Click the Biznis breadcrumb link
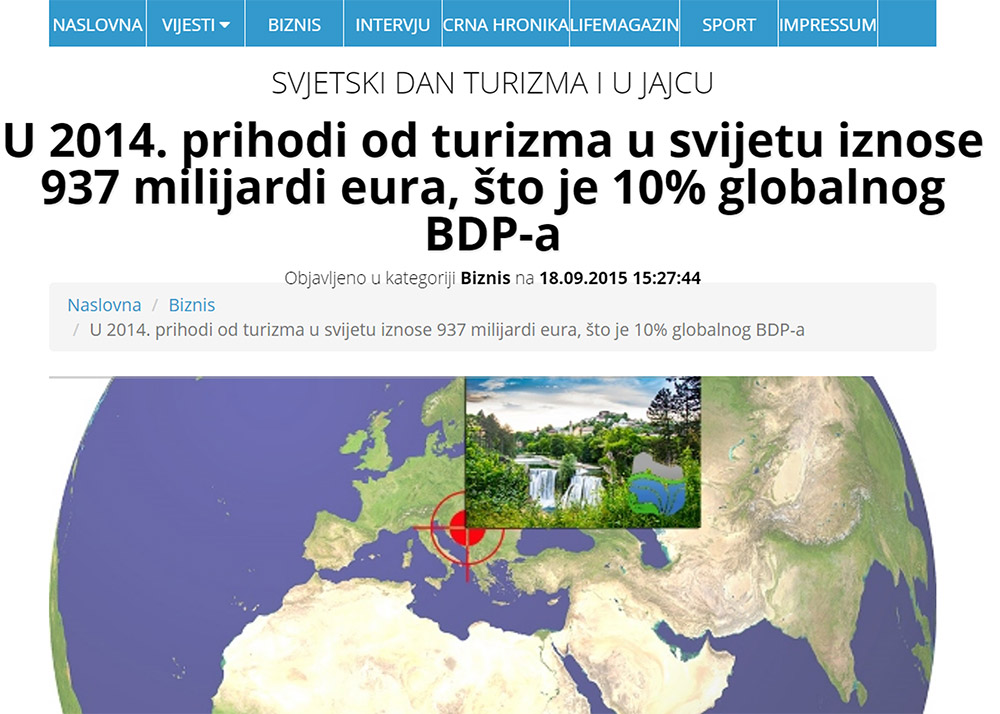The image size is (1000, 714). 192,305
